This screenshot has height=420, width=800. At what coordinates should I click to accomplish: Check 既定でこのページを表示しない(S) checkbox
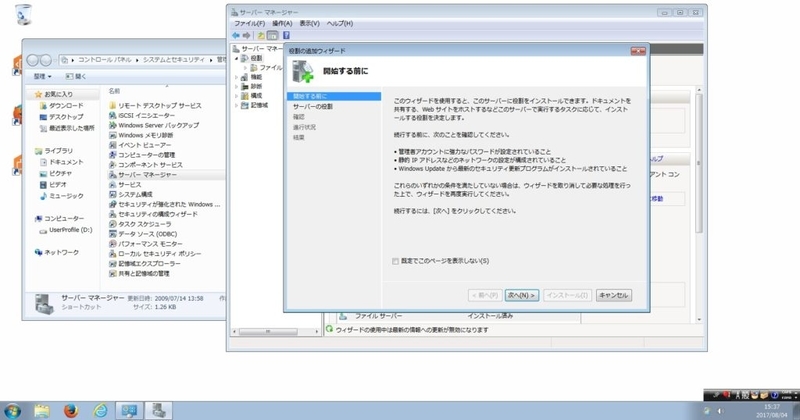pyautogui.click(x=395, y=261)
